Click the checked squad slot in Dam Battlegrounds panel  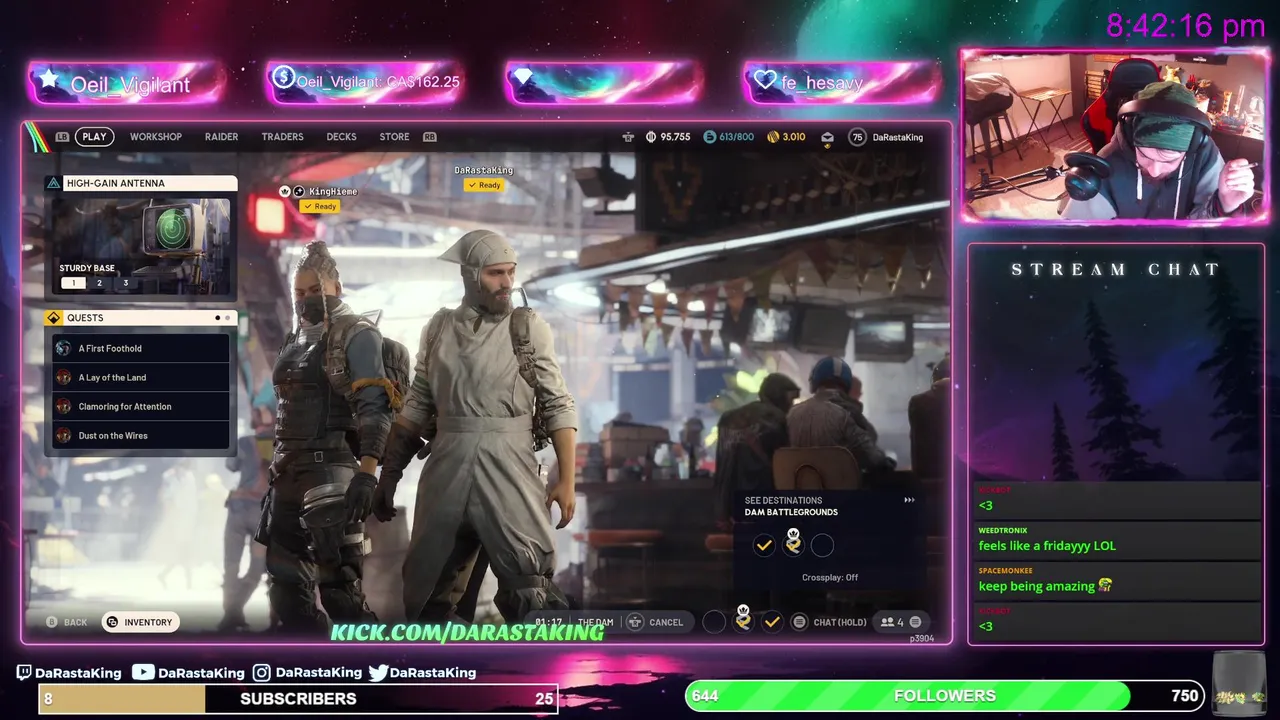pyautogui.click(x=764, y=545)
